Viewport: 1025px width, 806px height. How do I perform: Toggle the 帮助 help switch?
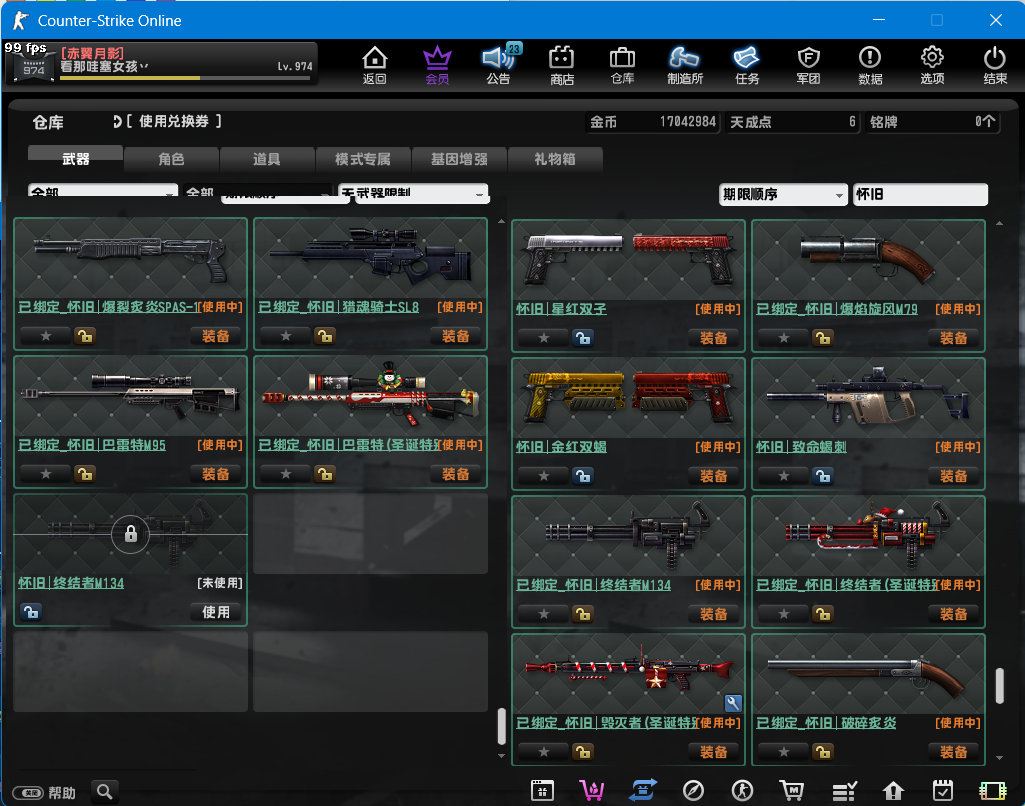point(28,793)
